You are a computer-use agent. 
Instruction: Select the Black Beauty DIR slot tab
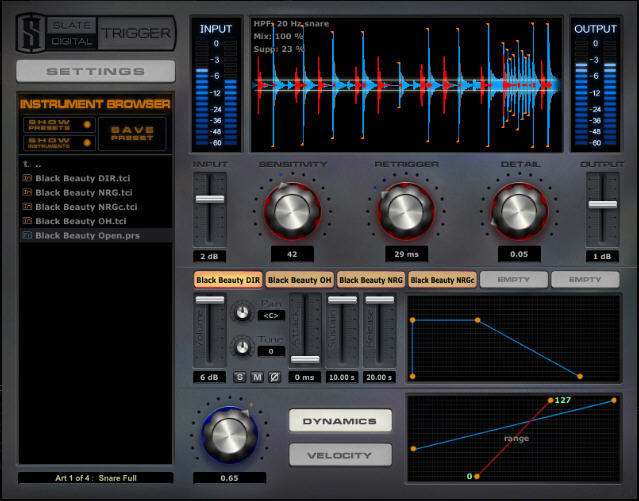pos(228,280)
